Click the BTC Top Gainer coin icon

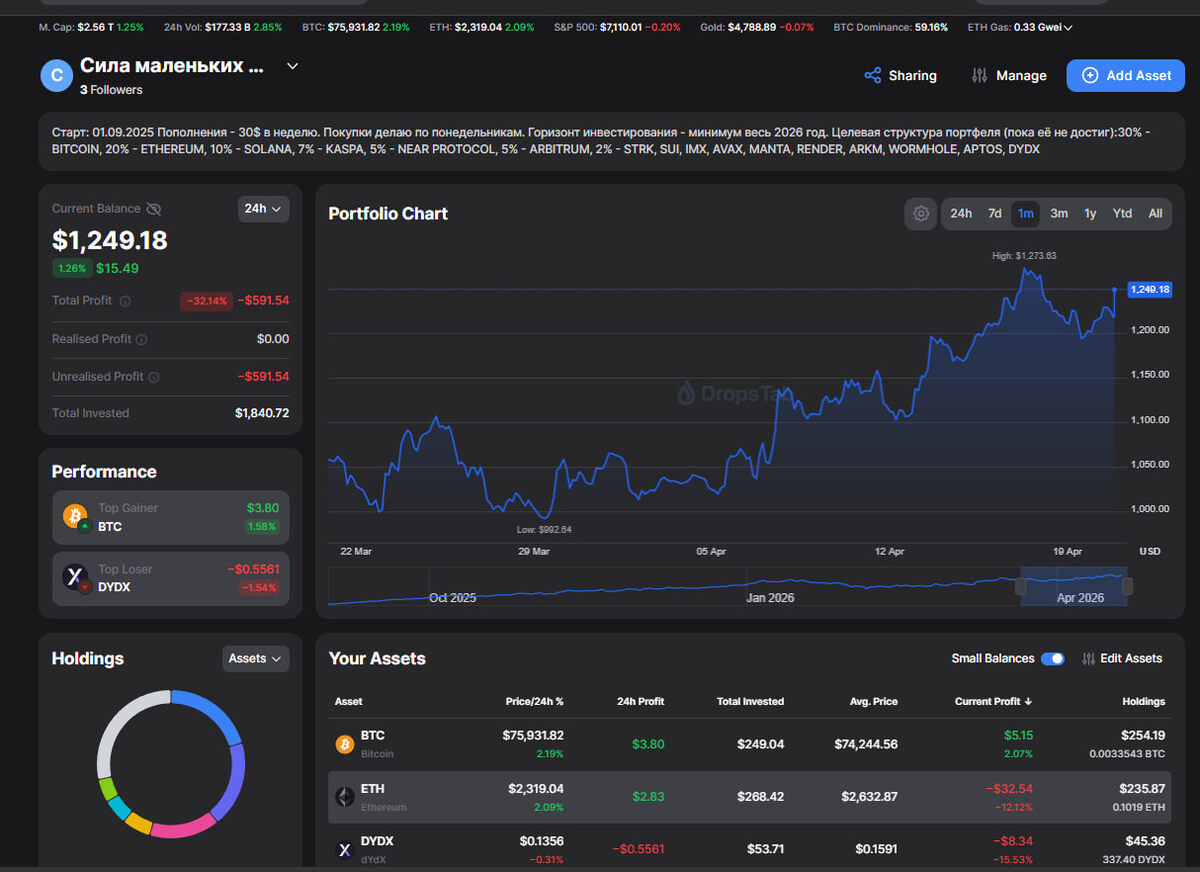click(75, 516)
